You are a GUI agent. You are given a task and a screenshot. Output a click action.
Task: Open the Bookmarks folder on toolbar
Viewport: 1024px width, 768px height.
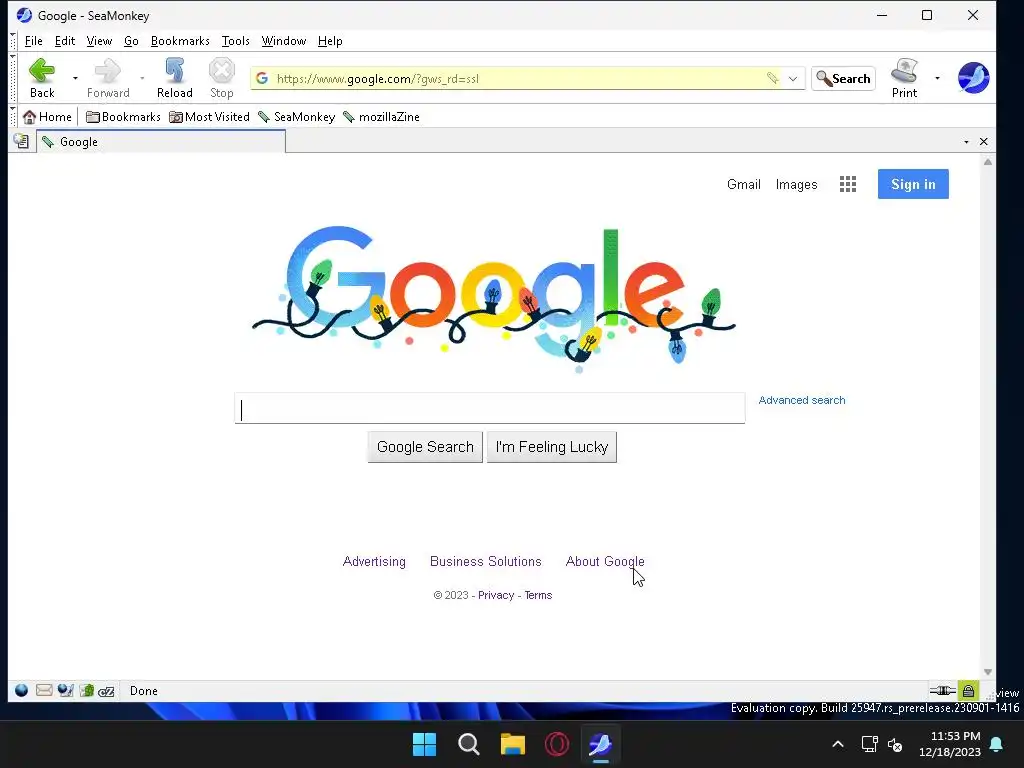[x=123, y=117]
